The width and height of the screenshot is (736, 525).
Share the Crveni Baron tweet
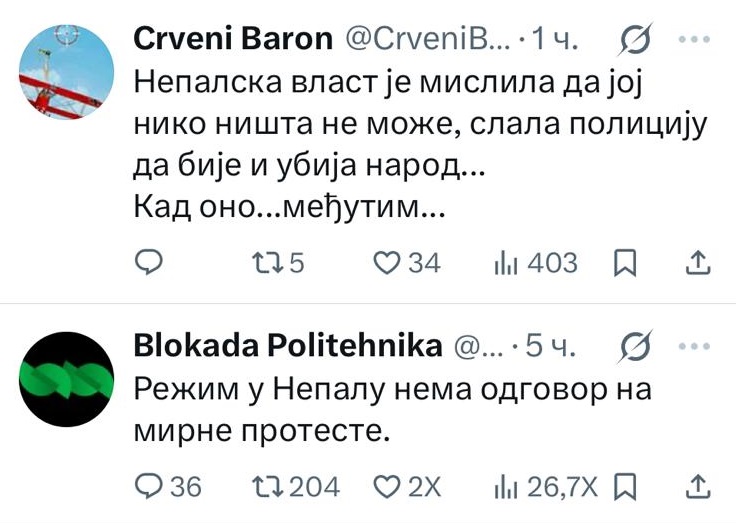[x=698, y=262]
